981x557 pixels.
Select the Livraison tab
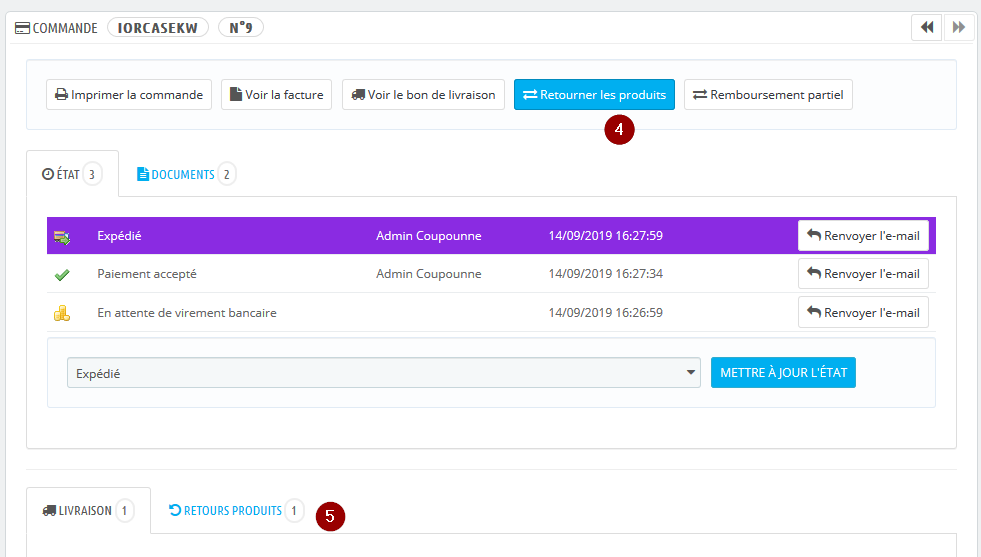(x=88, y=511)
